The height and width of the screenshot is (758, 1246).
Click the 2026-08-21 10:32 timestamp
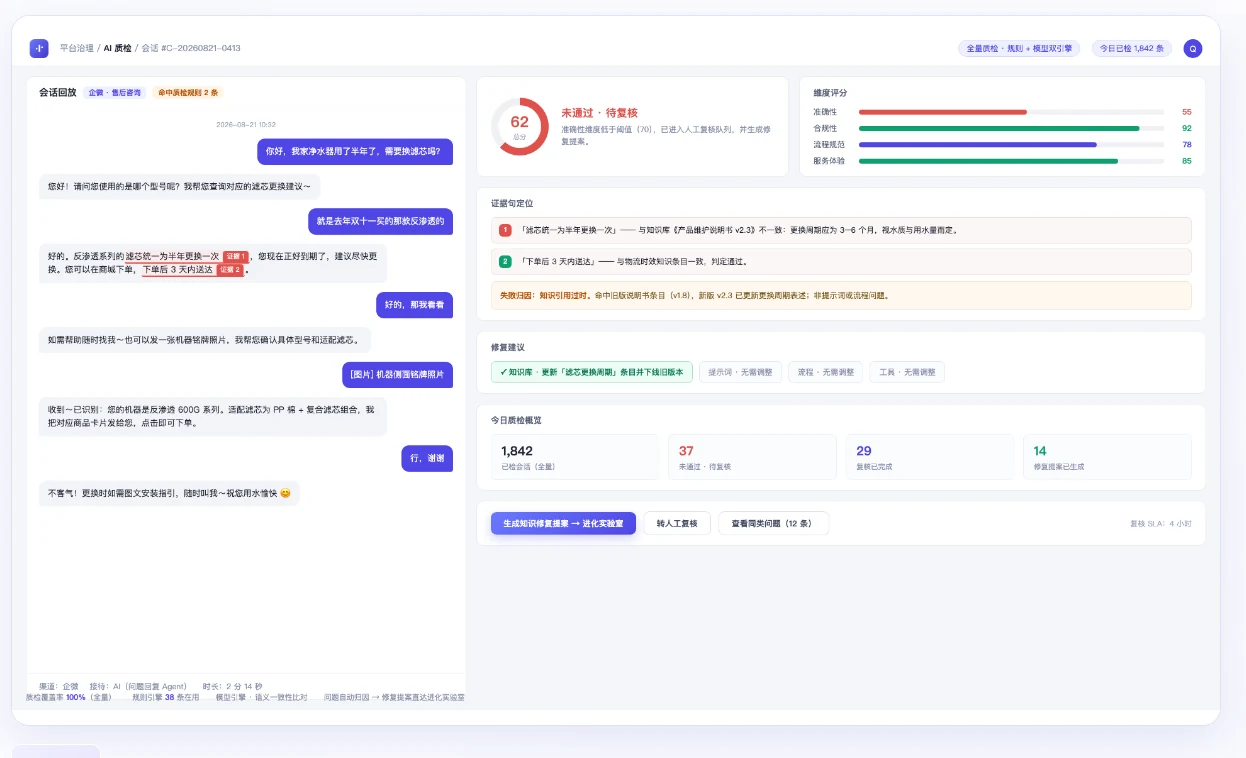(246, 125)
